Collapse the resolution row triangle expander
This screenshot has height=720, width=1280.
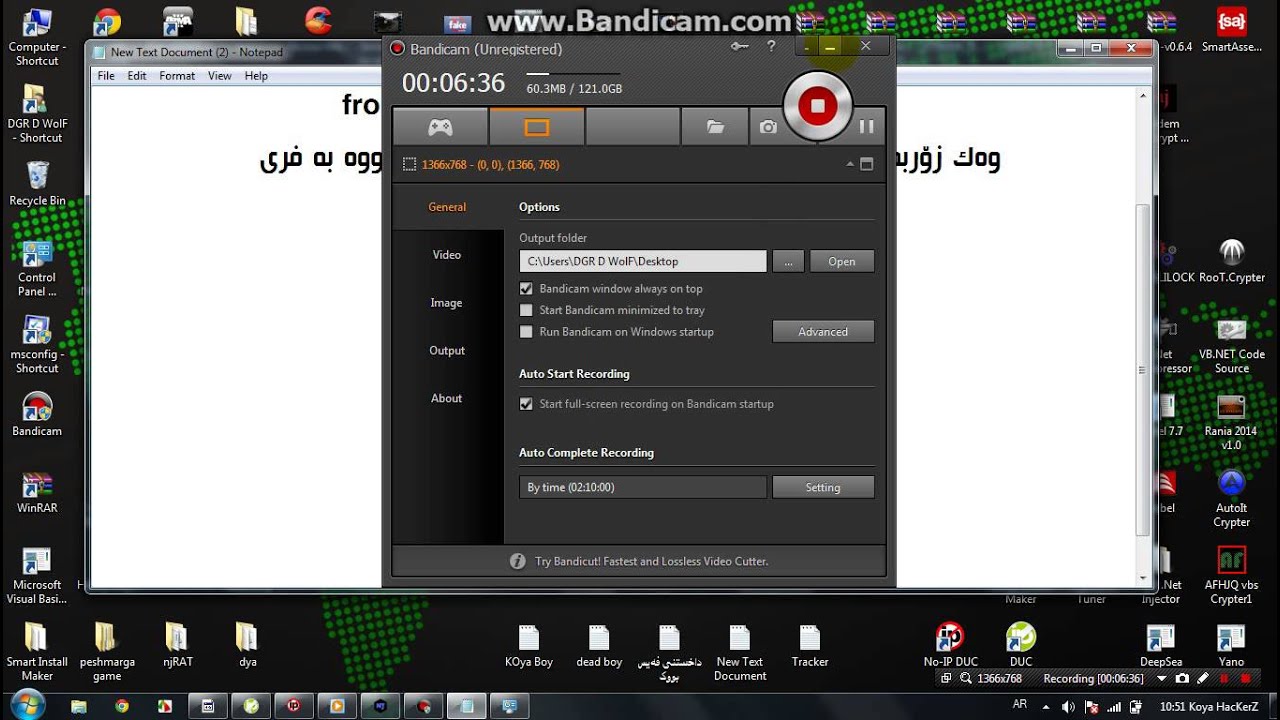coord(850,164)
